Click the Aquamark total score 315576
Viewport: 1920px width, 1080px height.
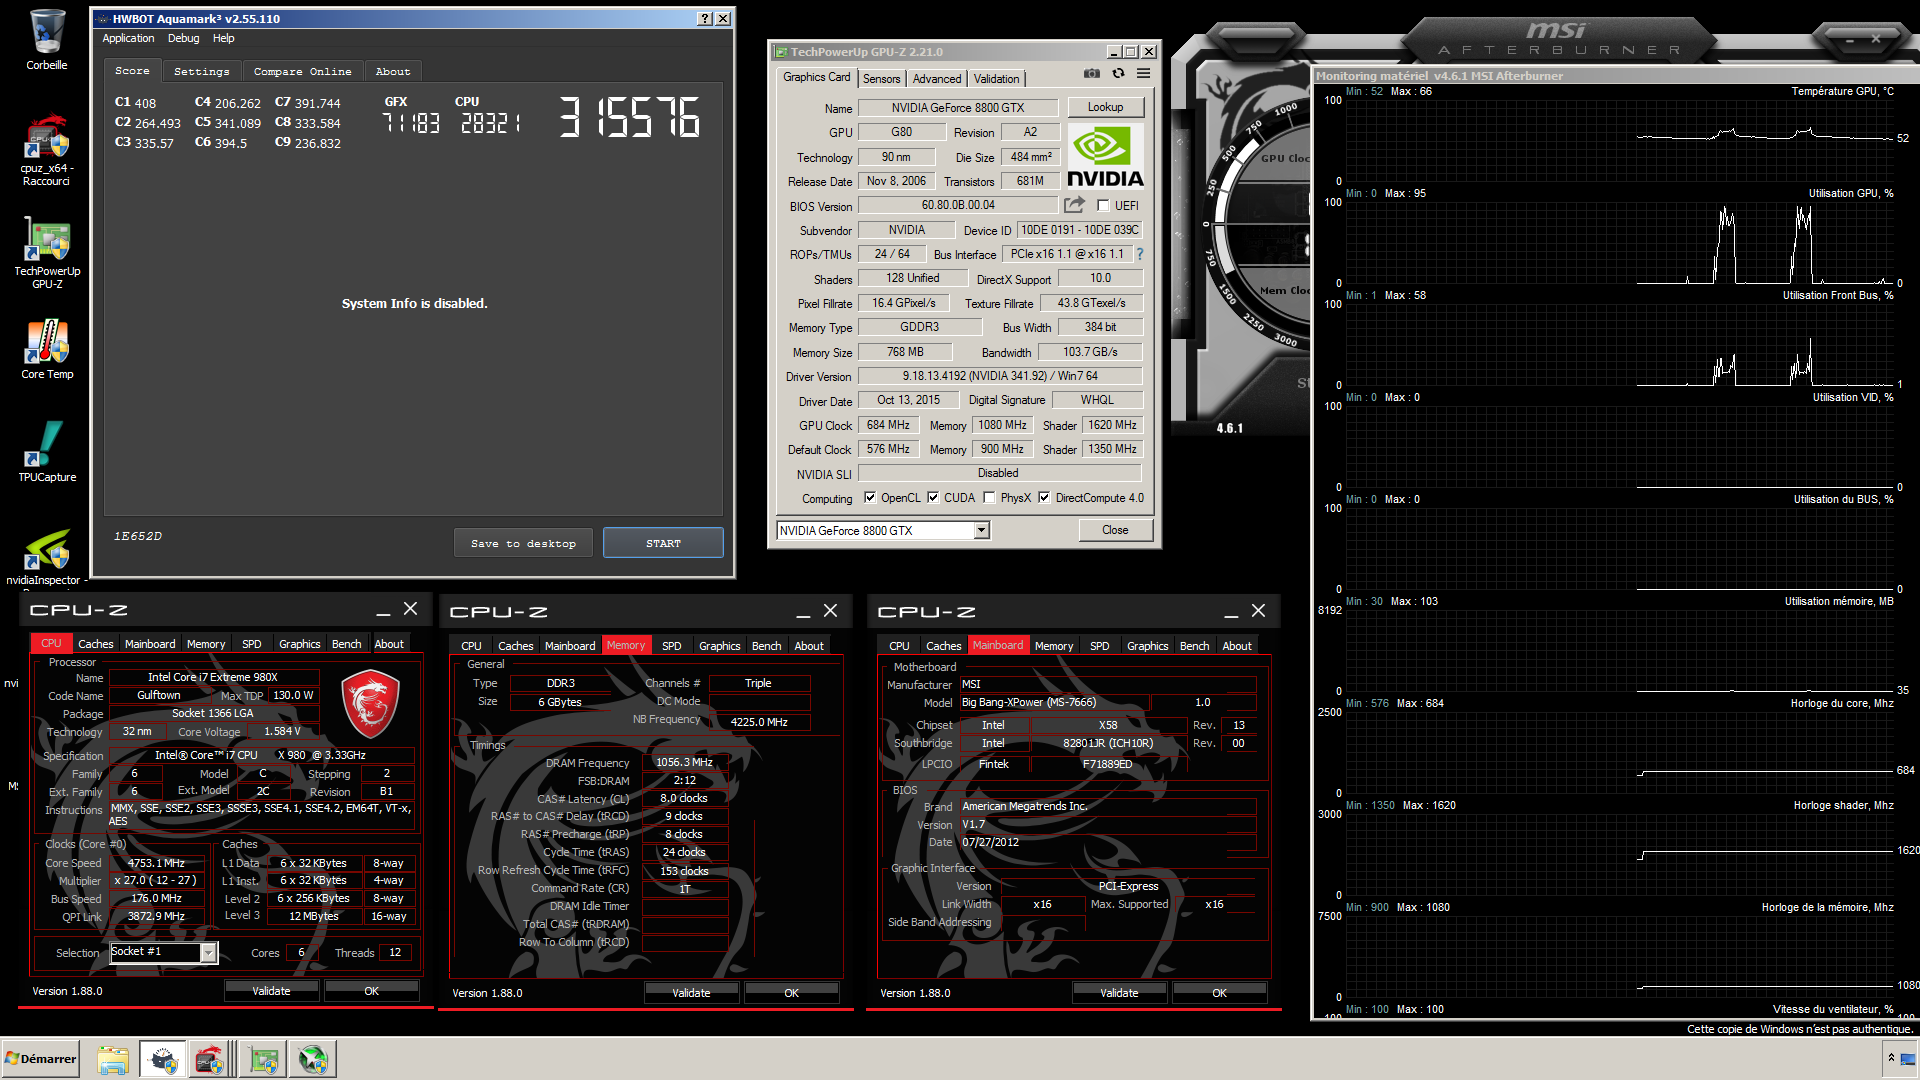[629, 117]
